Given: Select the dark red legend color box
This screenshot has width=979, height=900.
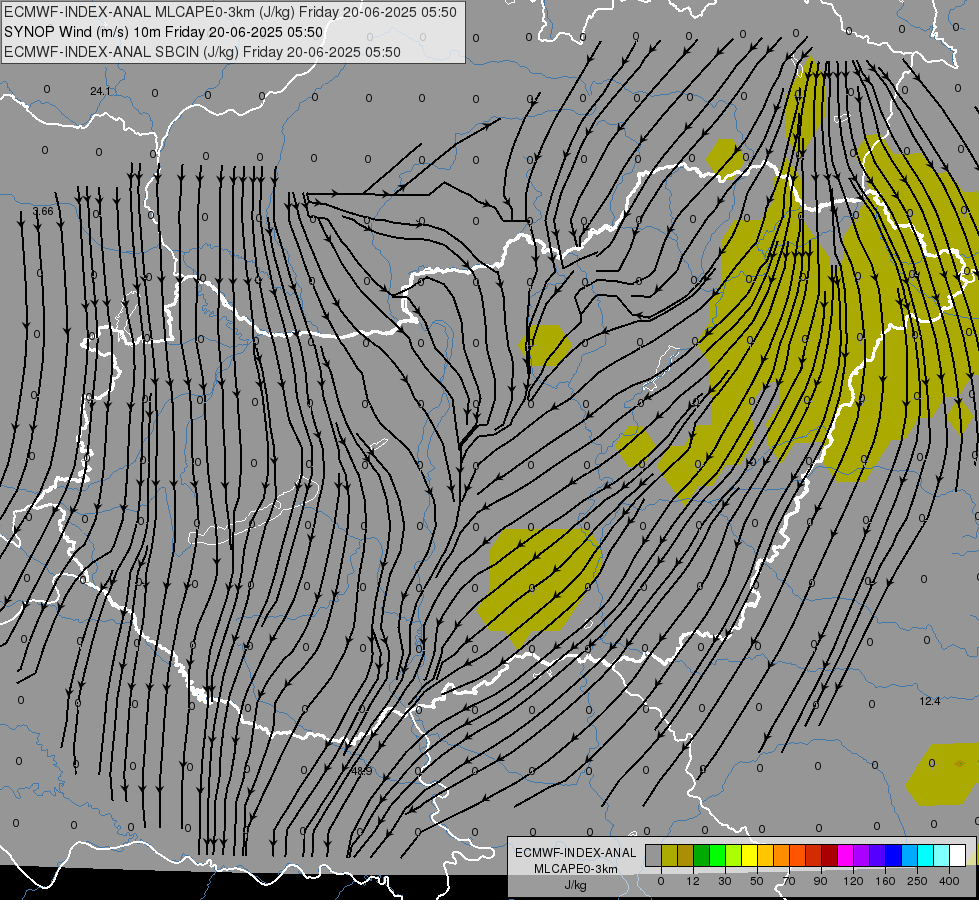Looking at the screenshot, I should point(829,855).
